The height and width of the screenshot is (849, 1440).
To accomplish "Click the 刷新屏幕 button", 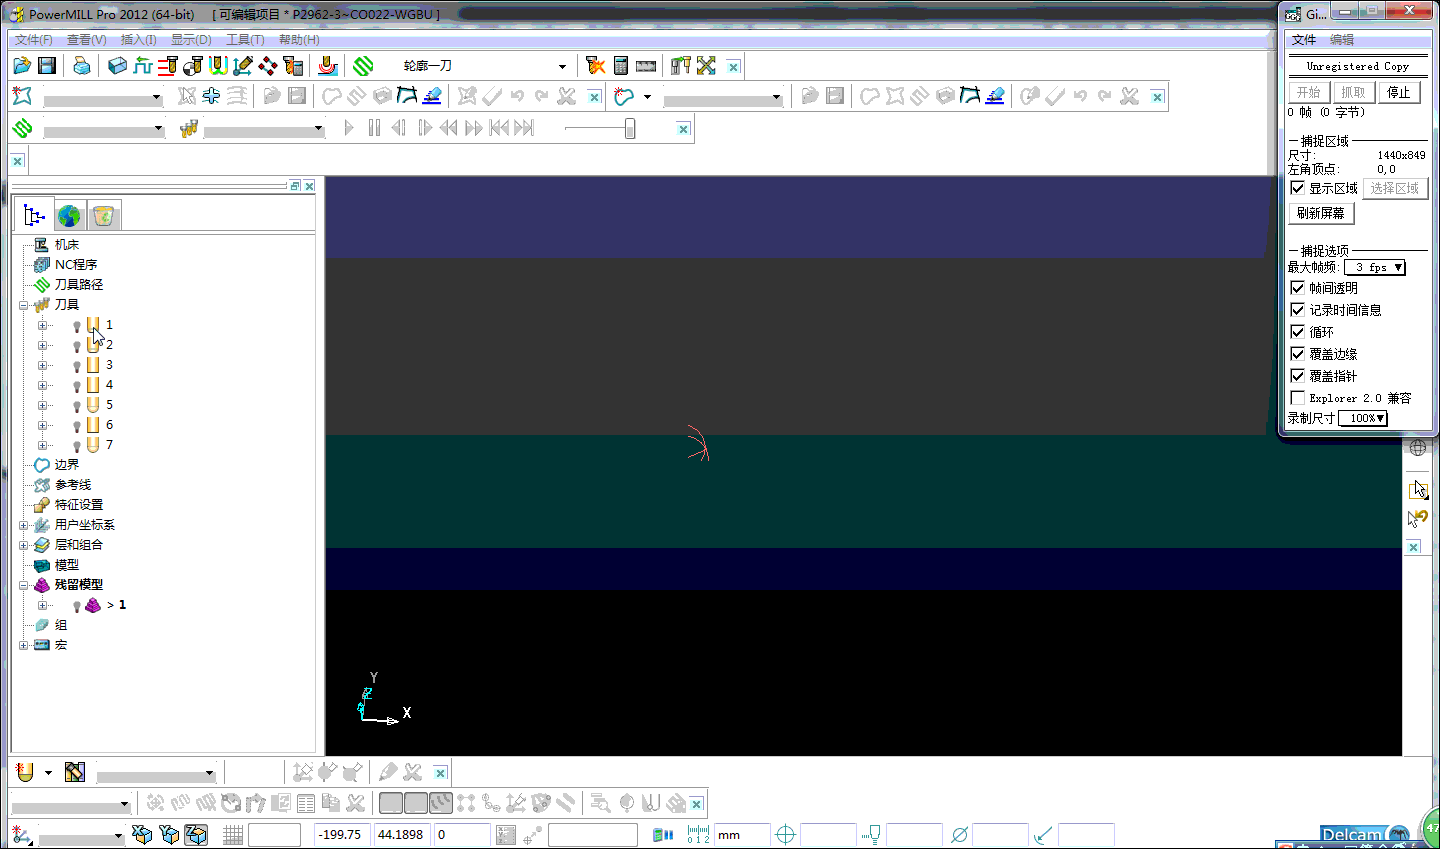I will coord(1321,213).
